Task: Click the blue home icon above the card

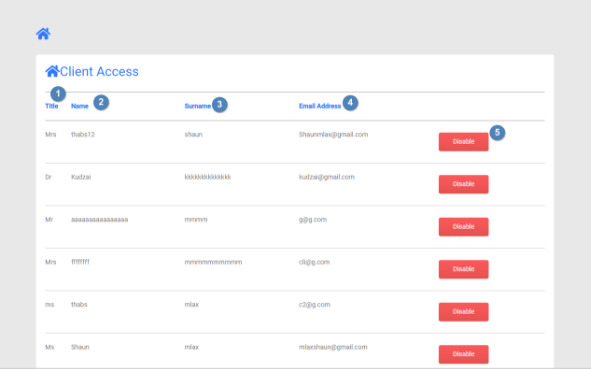Action: (43, 34)
